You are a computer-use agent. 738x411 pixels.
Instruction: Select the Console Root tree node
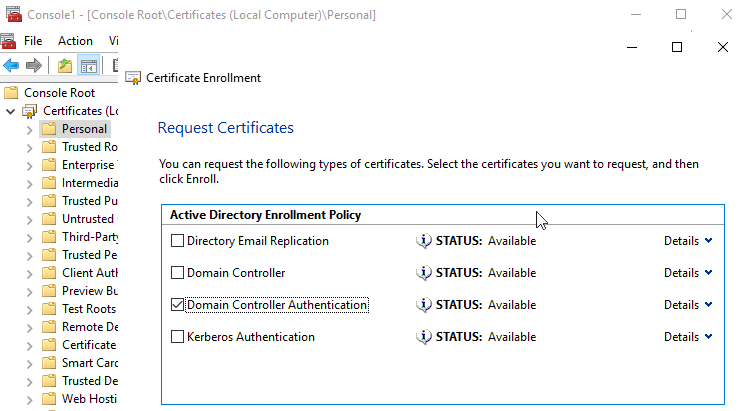[x=59, y=92]
